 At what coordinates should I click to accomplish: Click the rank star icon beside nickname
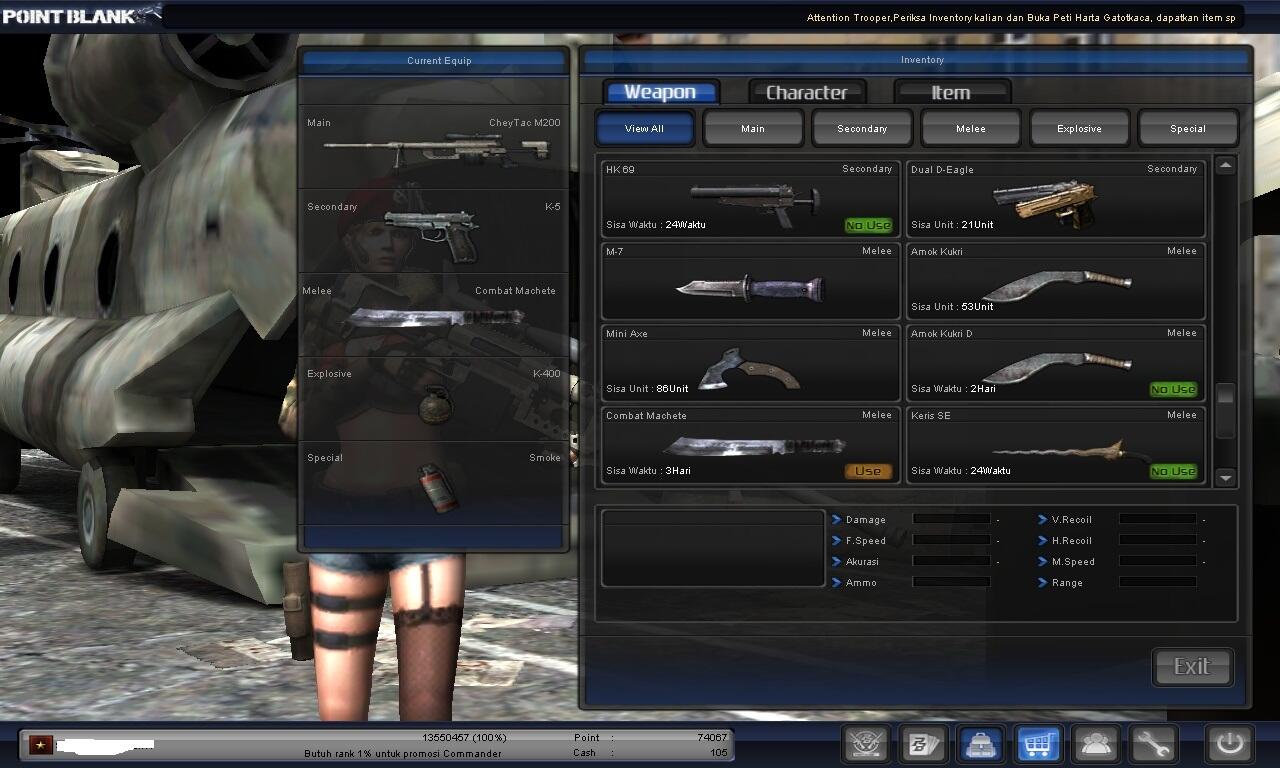41,744
